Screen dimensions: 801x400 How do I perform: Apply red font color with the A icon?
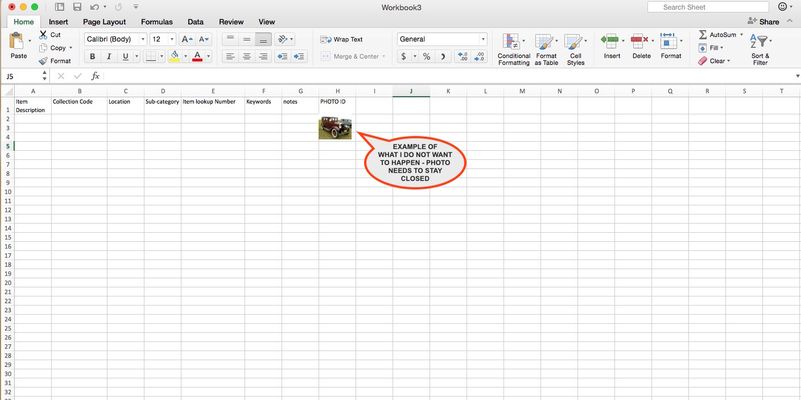point(198,56)
